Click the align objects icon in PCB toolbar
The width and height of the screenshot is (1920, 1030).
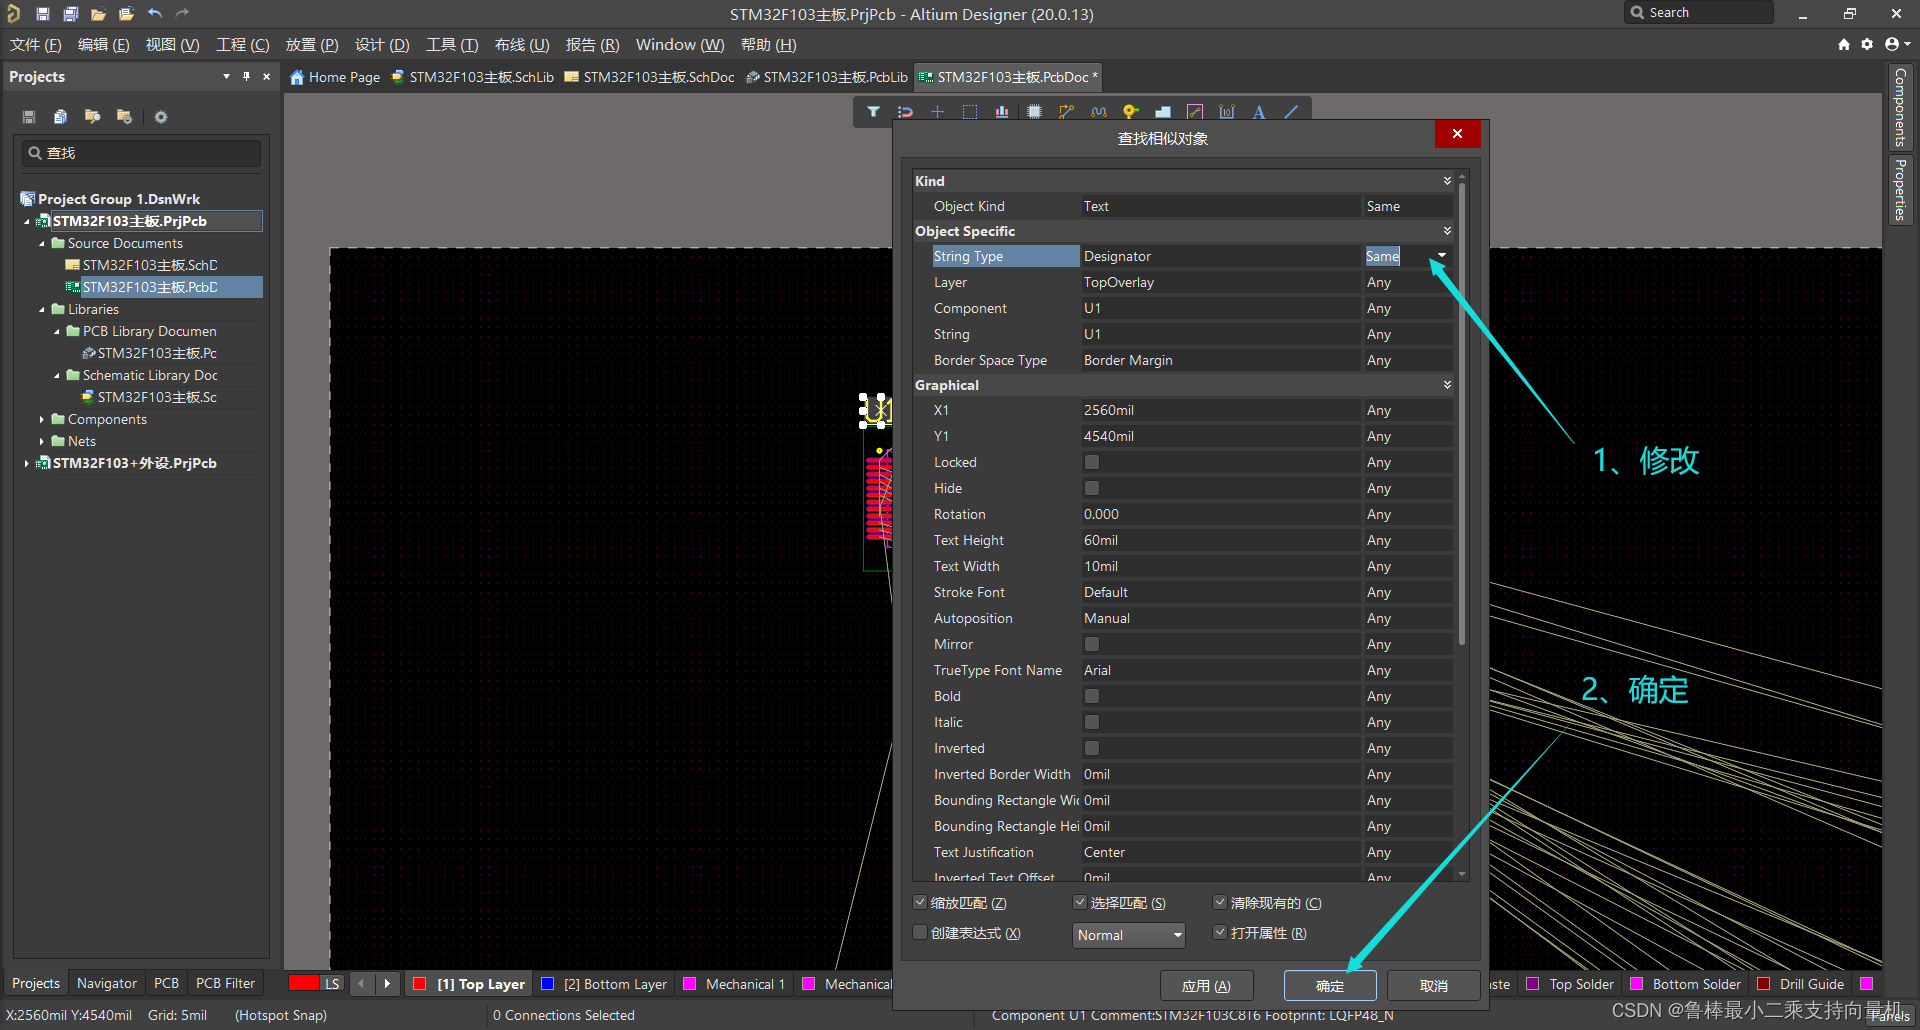point(1001,112)
